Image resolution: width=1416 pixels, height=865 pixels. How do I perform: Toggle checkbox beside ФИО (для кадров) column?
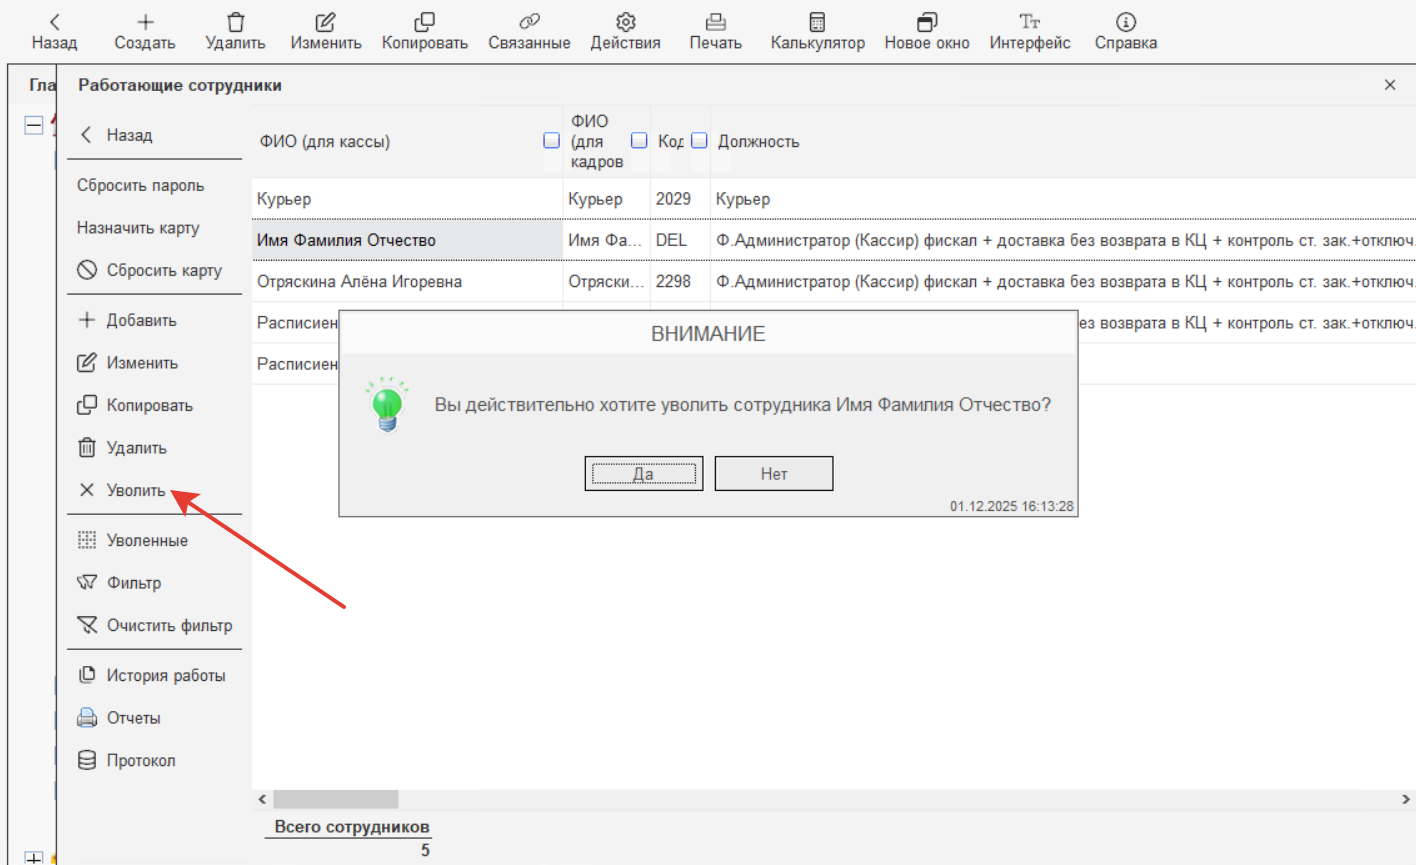(639, 141)
